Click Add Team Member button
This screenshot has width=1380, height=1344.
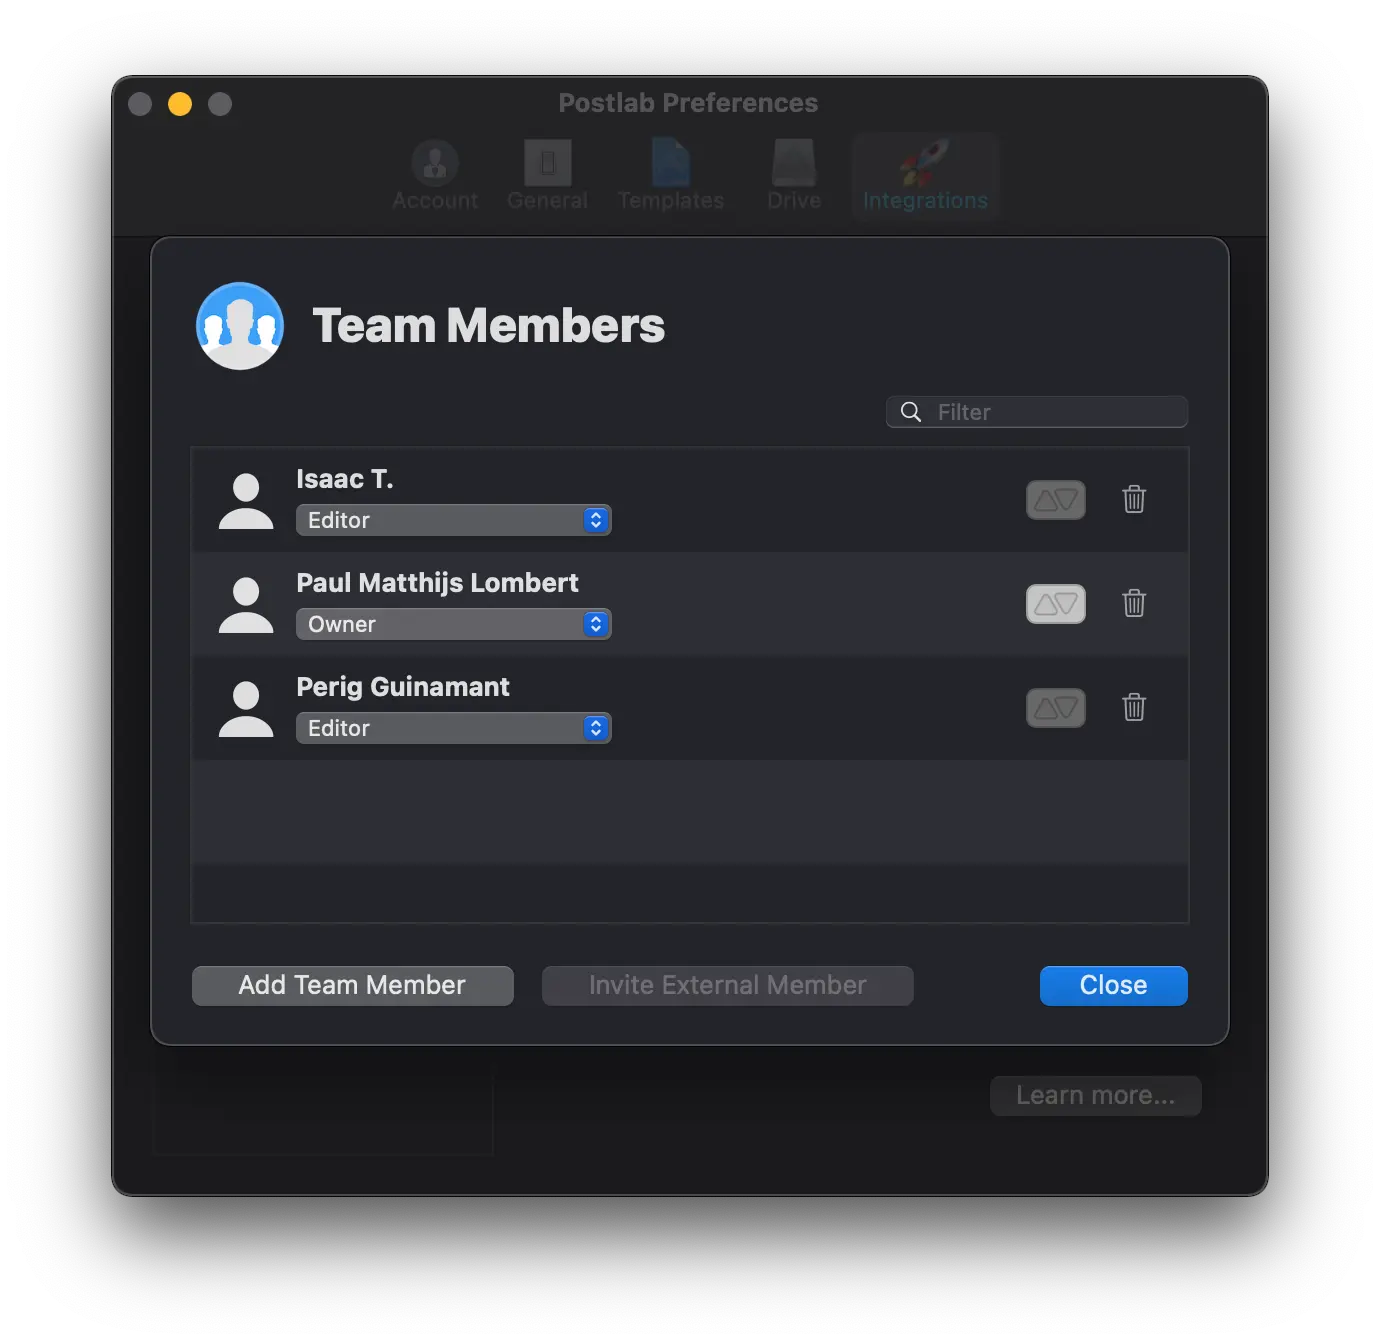(352, 985)
